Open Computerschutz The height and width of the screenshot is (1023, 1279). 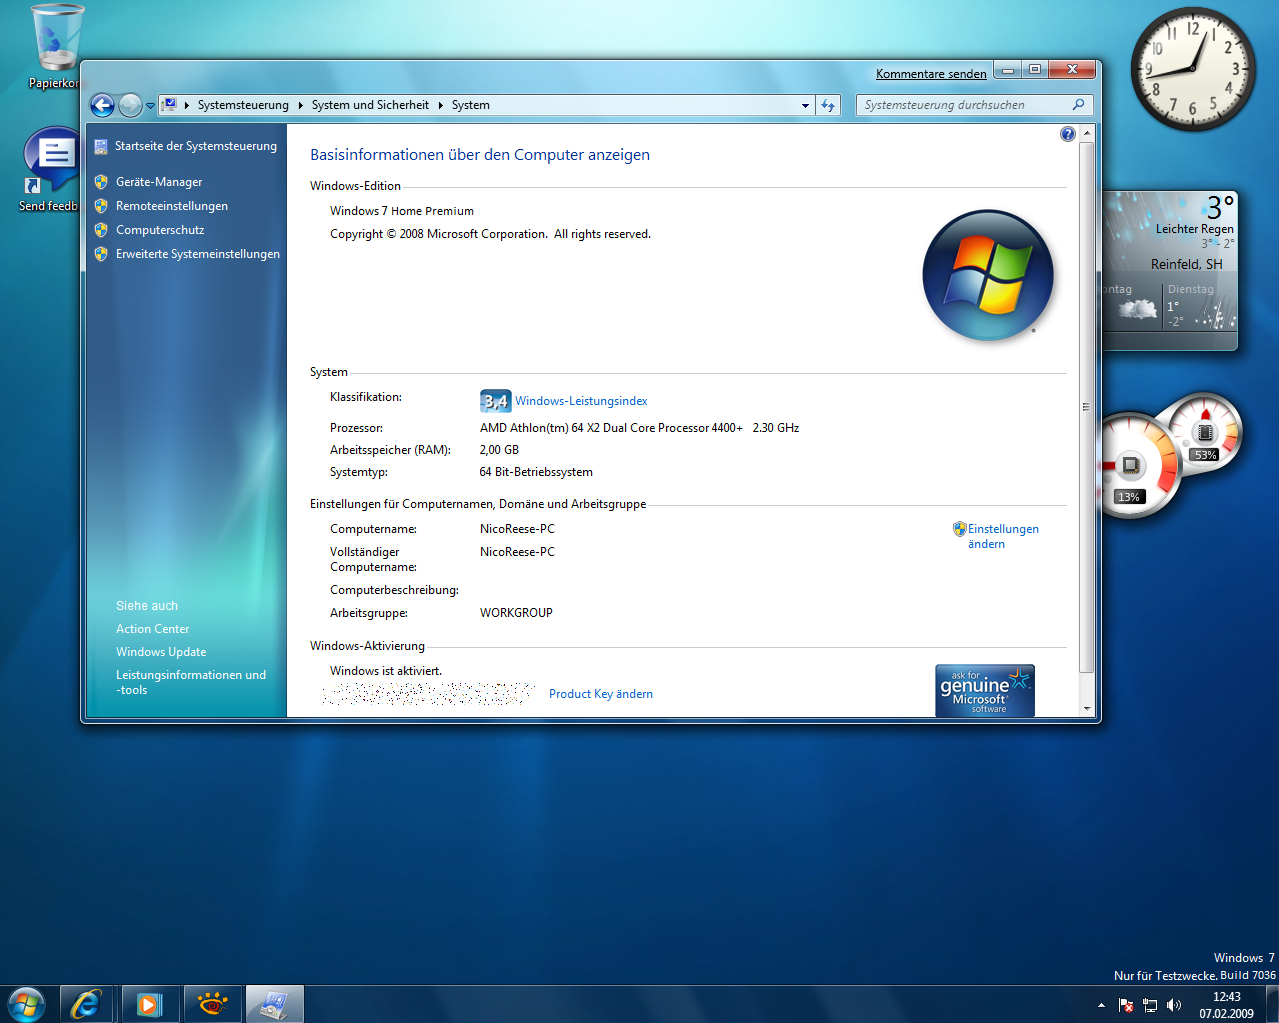tap(160, 230)
